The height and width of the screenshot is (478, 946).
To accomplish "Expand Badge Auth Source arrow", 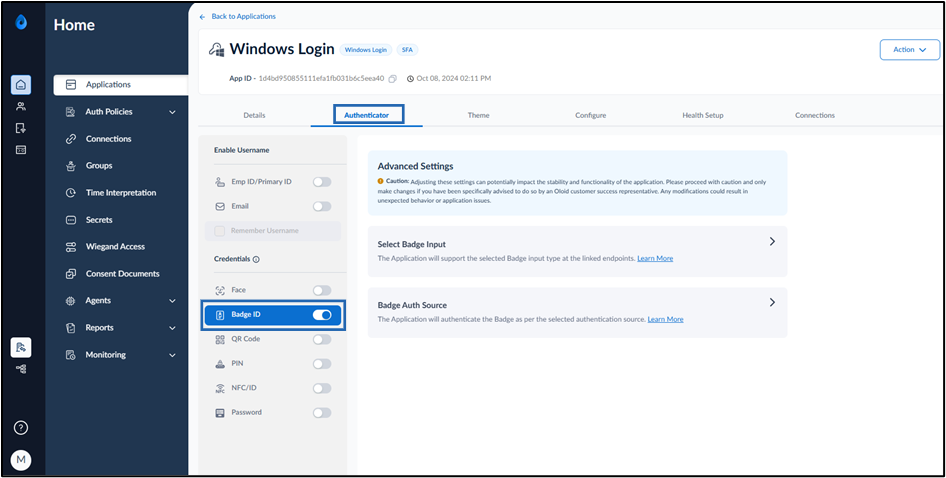I will 772,302.
